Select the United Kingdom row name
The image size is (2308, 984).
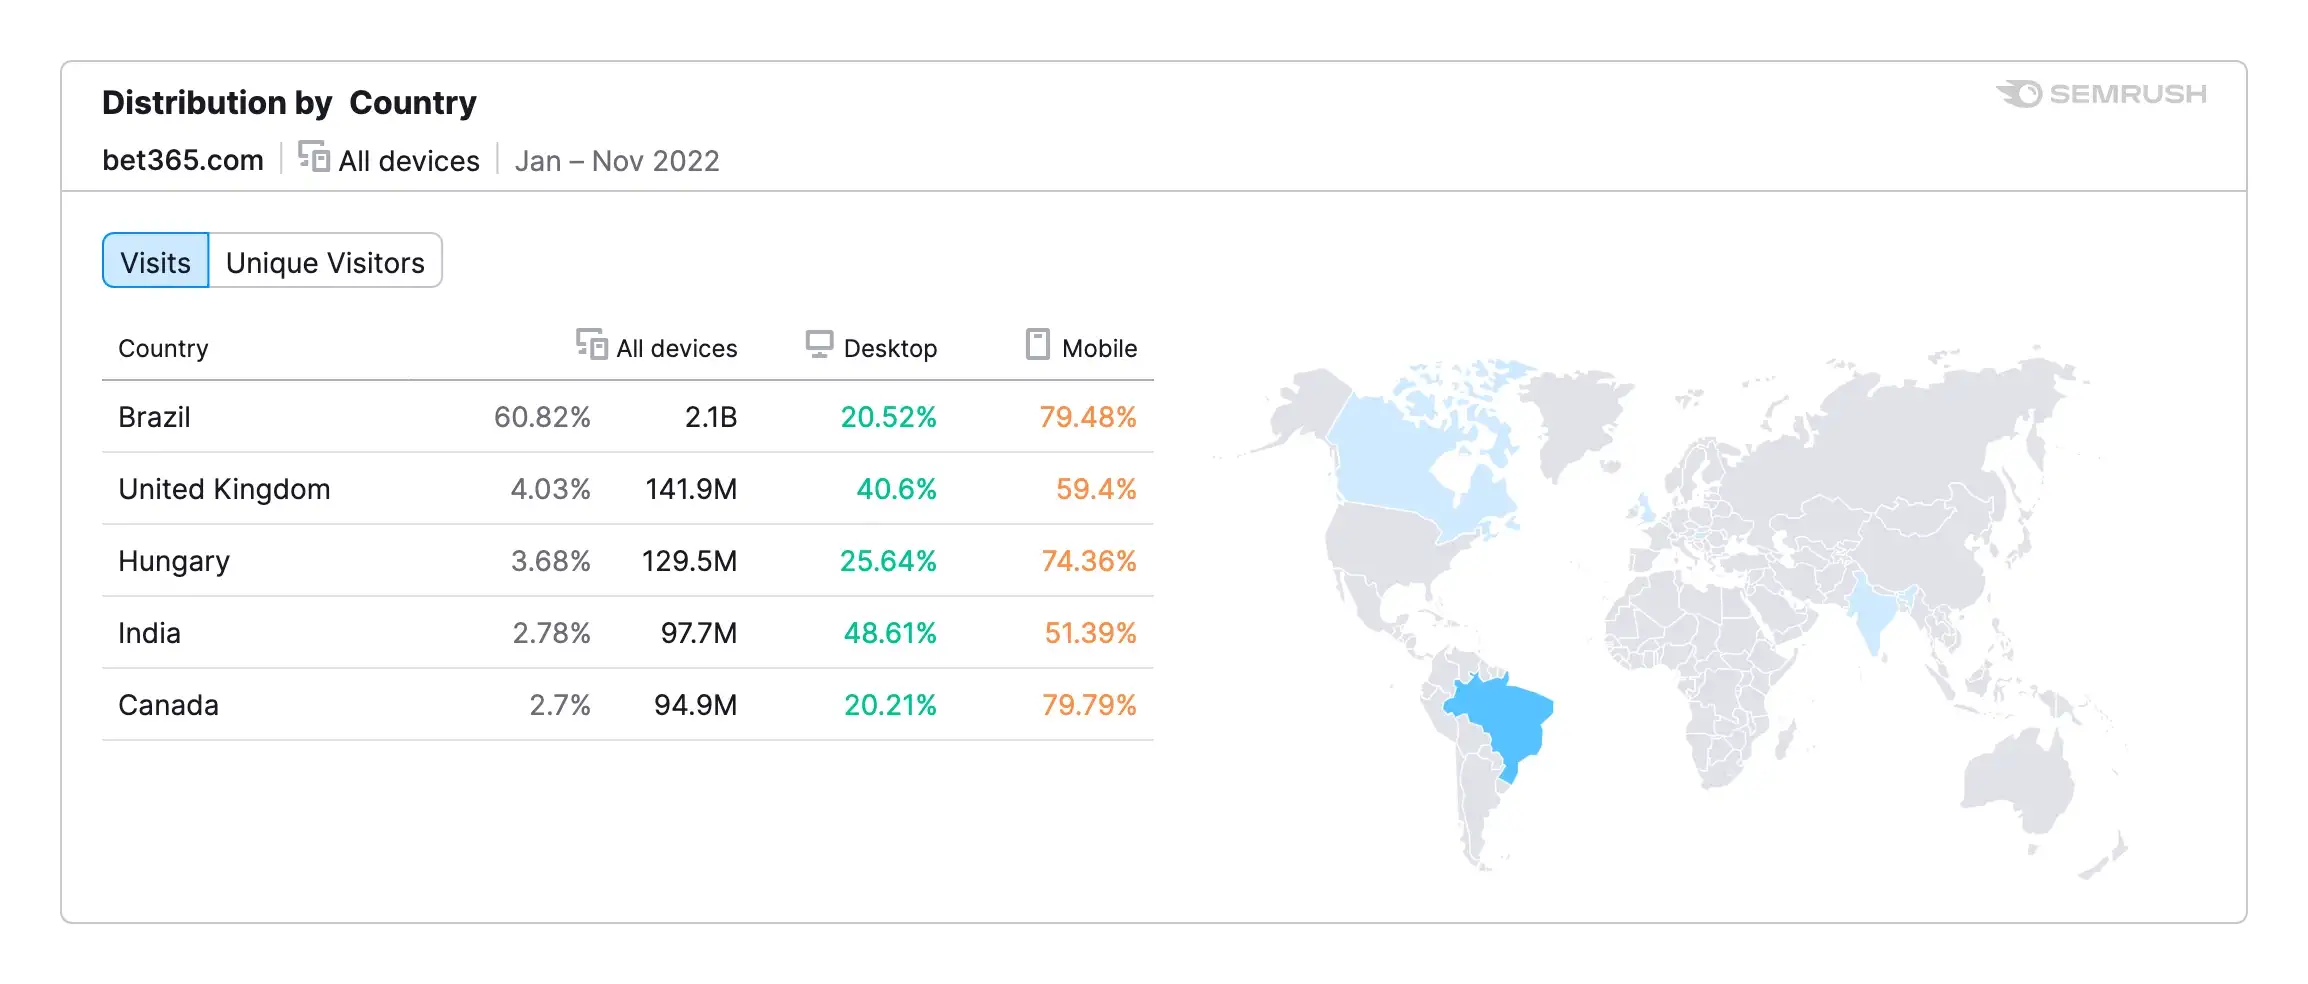[x=224, y=489]
